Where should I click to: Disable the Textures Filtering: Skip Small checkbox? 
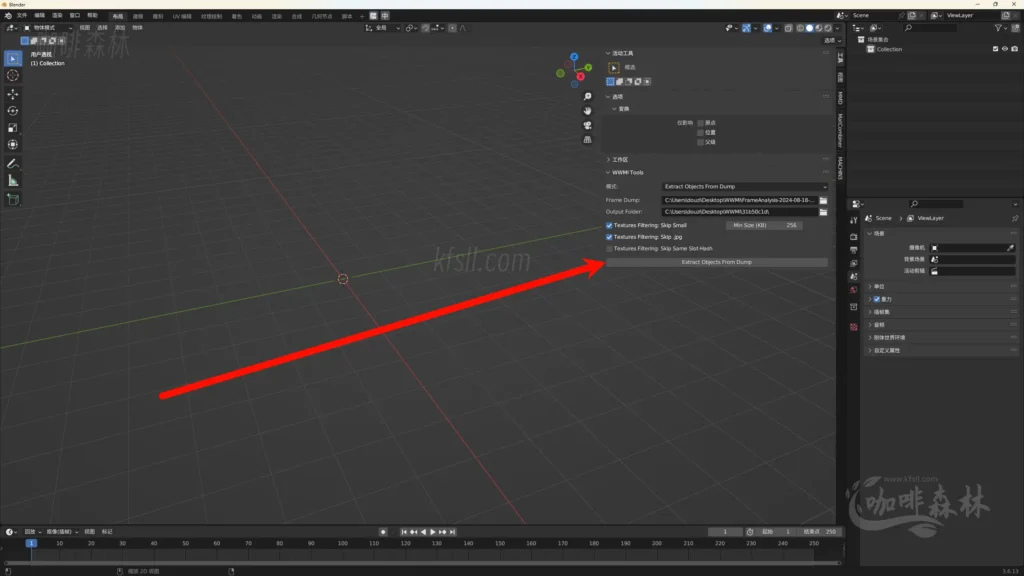point(610,225)
